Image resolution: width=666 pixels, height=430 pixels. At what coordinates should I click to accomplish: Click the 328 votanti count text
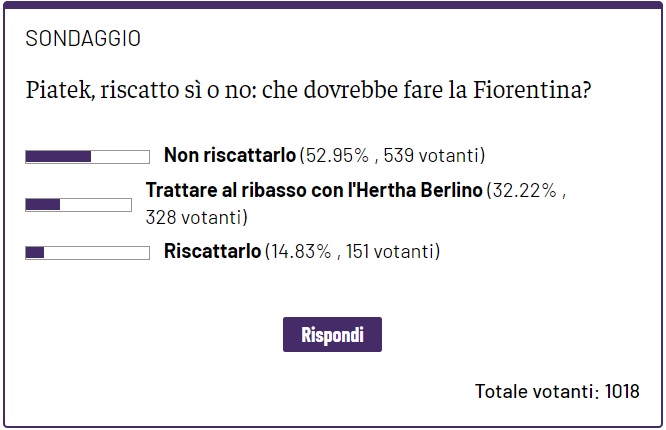[195, 218]
